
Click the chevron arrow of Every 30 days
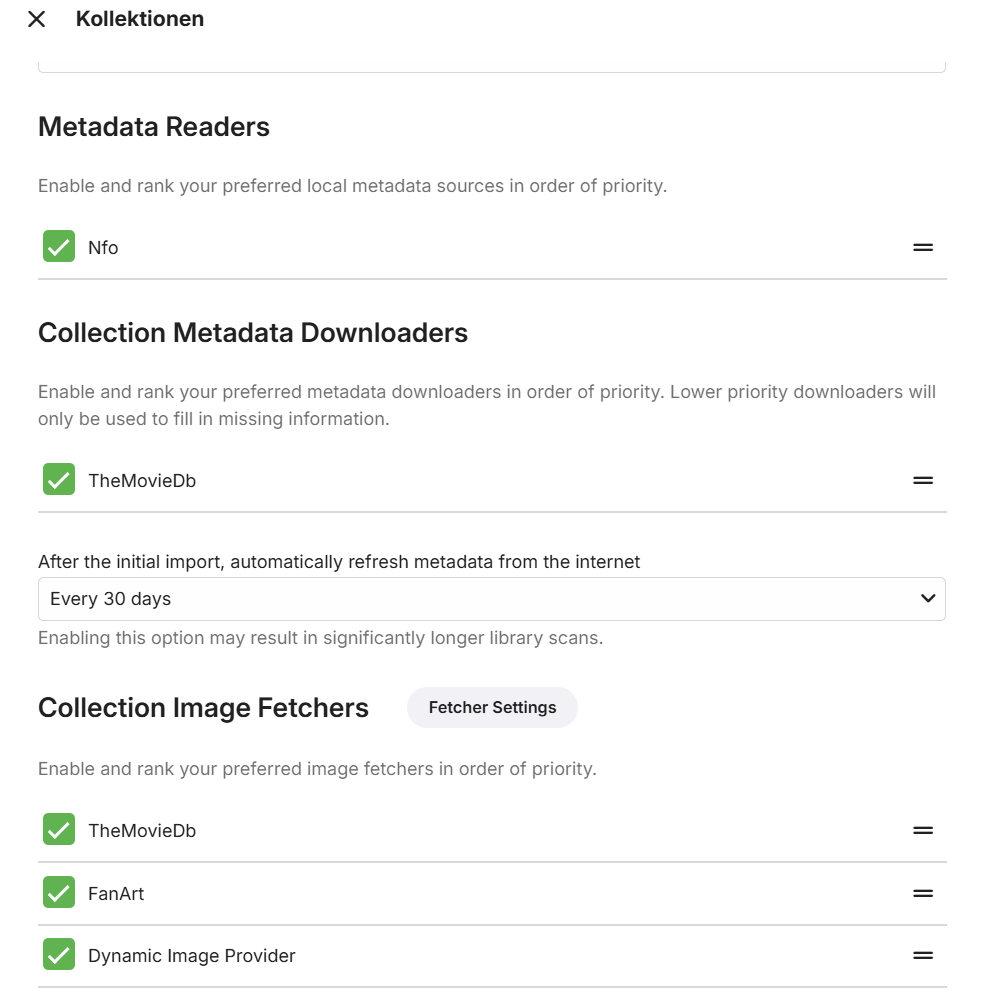point(927,599)
